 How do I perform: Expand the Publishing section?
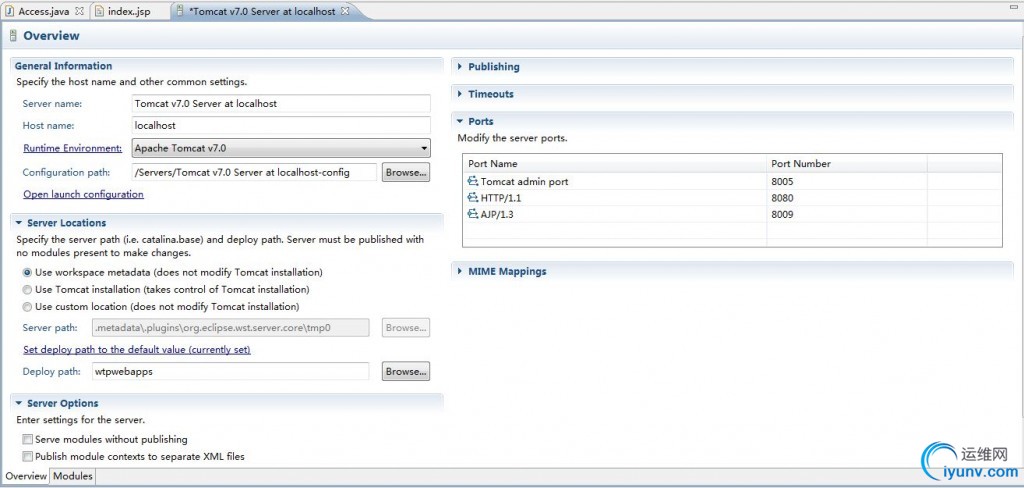coord(460,67)
